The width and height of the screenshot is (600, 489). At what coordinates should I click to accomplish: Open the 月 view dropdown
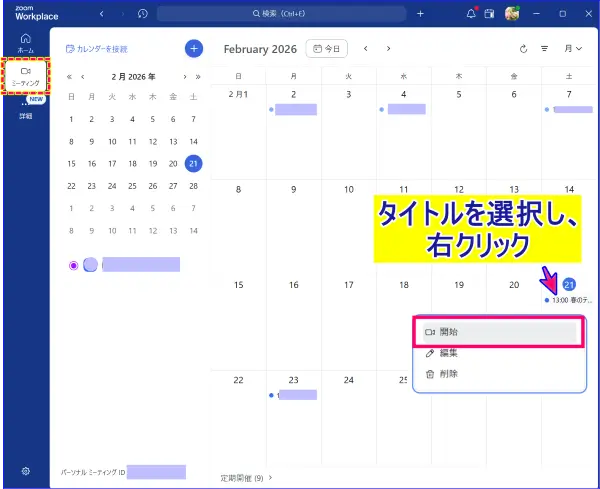573,49
